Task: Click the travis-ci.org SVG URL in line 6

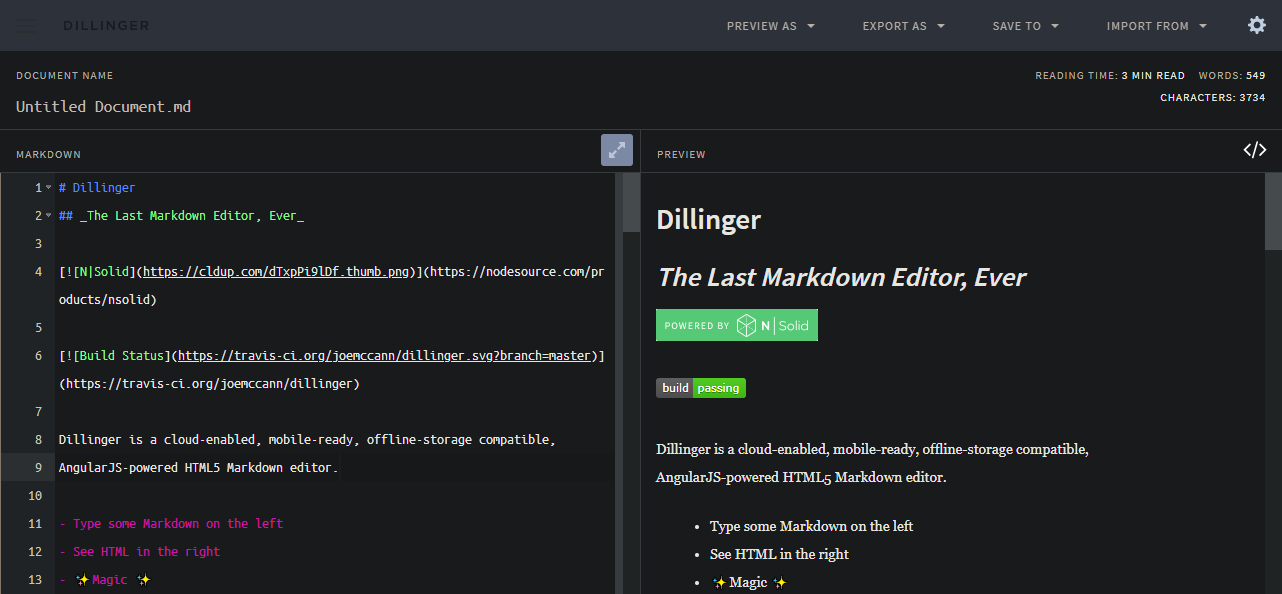Action: (384, 356)
